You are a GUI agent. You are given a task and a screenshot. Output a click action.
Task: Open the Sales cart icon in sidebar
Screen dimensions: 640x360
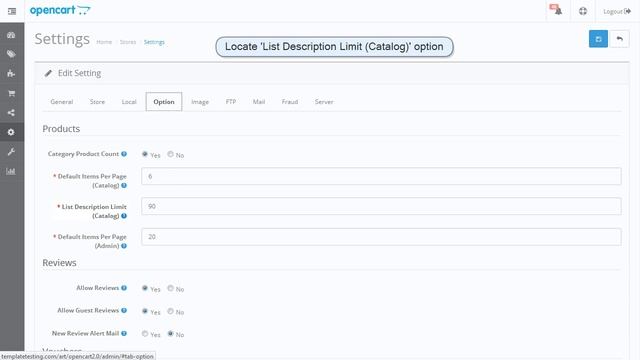point(11,93)
